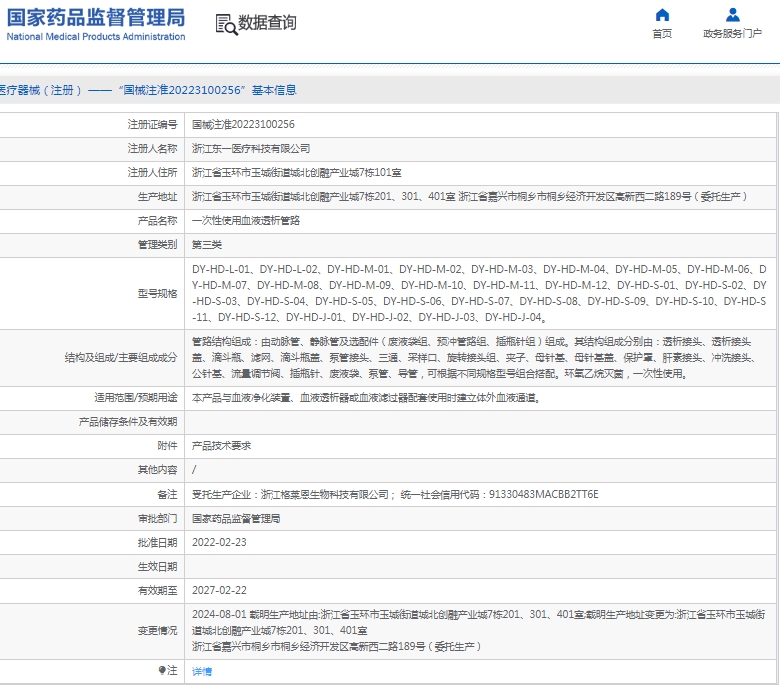780x690 pixels.
Task: Click expiry date 2027-02-22
Action: [219, 591]
